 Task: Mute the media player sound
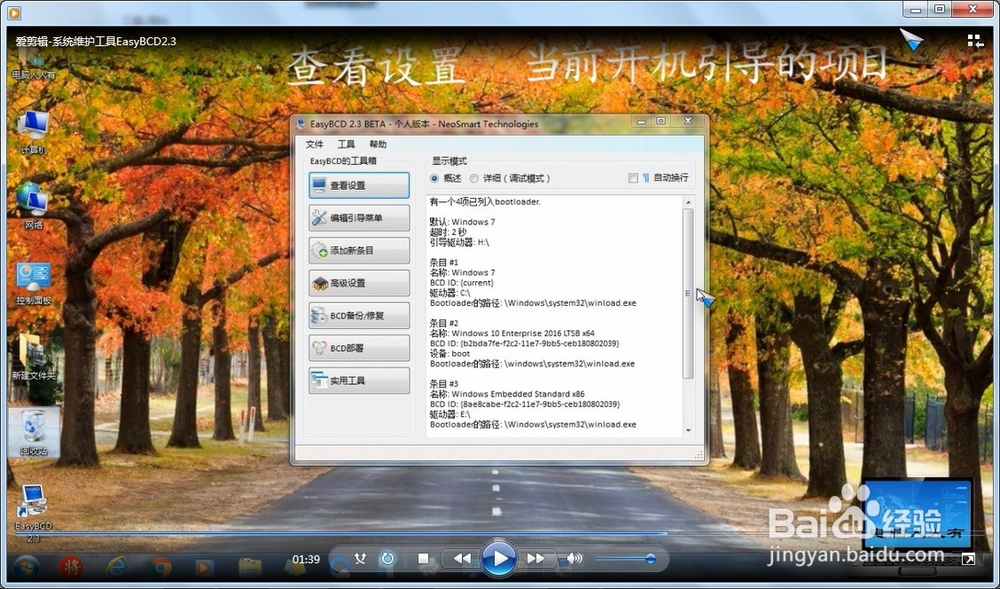574,558
